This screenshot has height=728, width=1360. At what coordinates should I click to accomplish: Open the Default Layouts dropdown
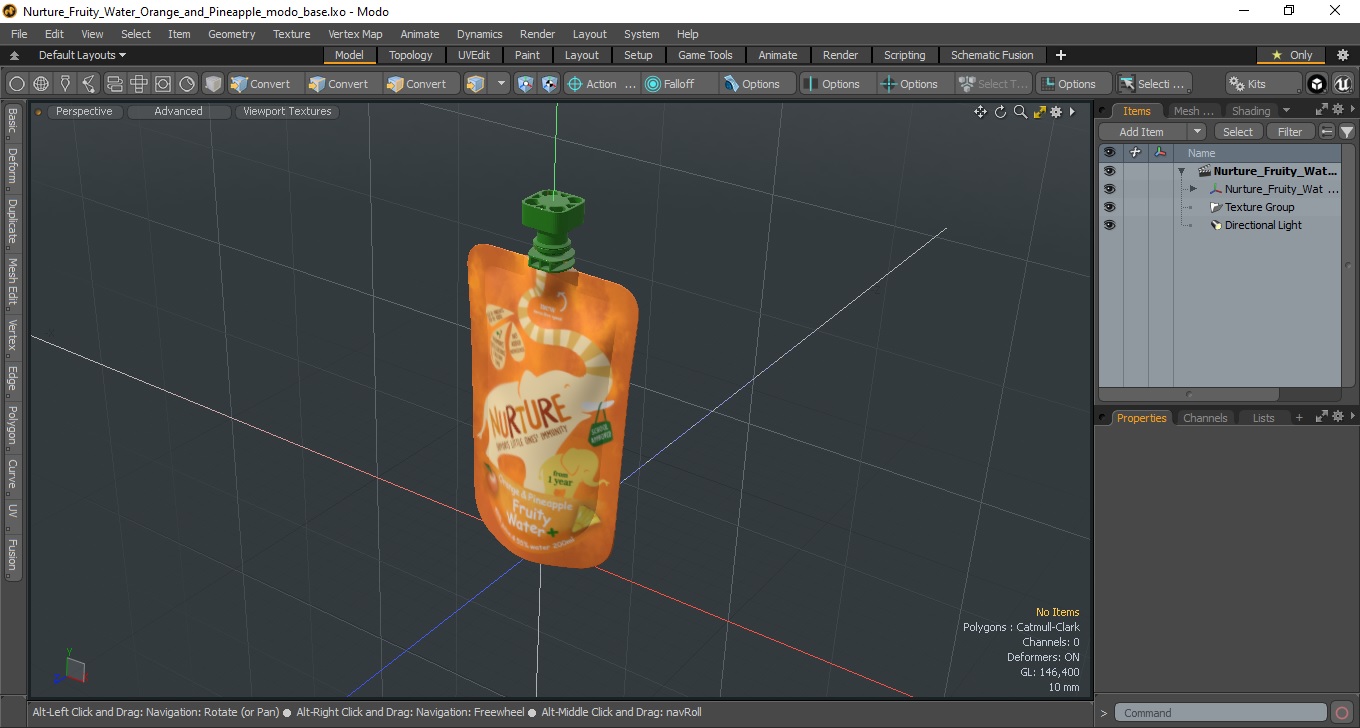point(82,55)
